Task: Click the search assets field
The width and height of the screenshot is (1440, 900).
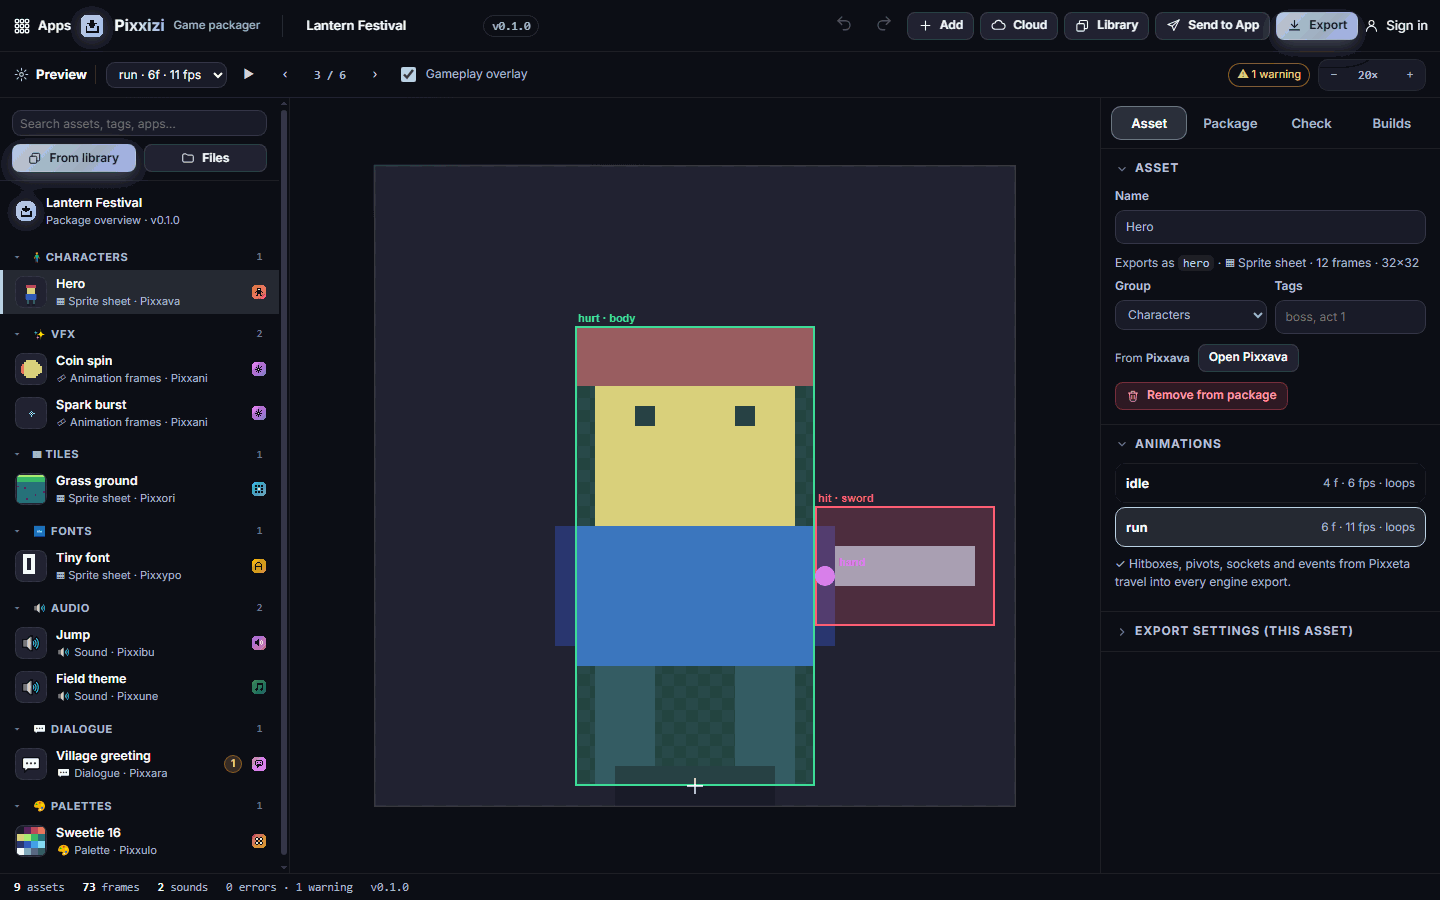Action: click(139, 123)
